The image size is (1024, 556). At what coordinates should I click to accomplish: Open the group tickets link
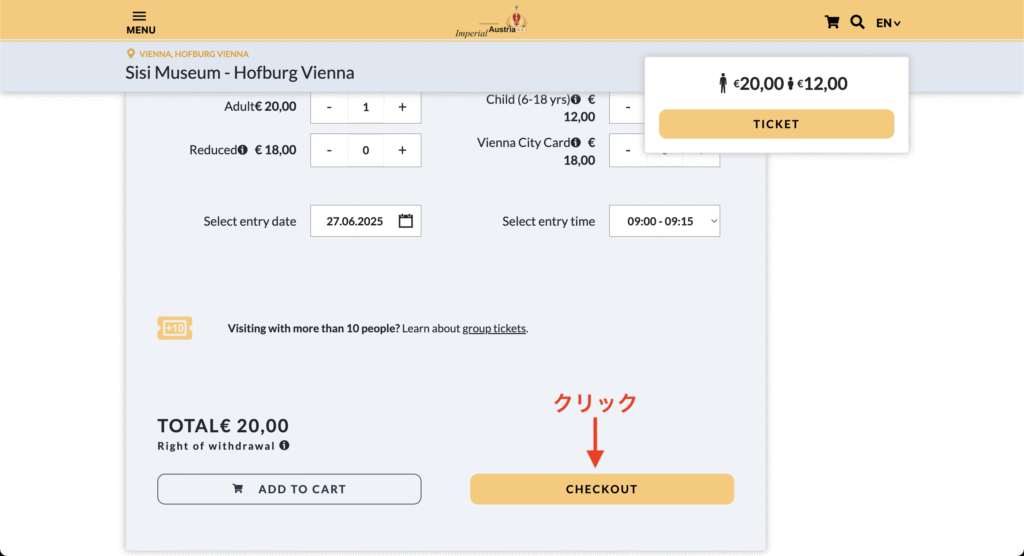click(x=494, y=328)
